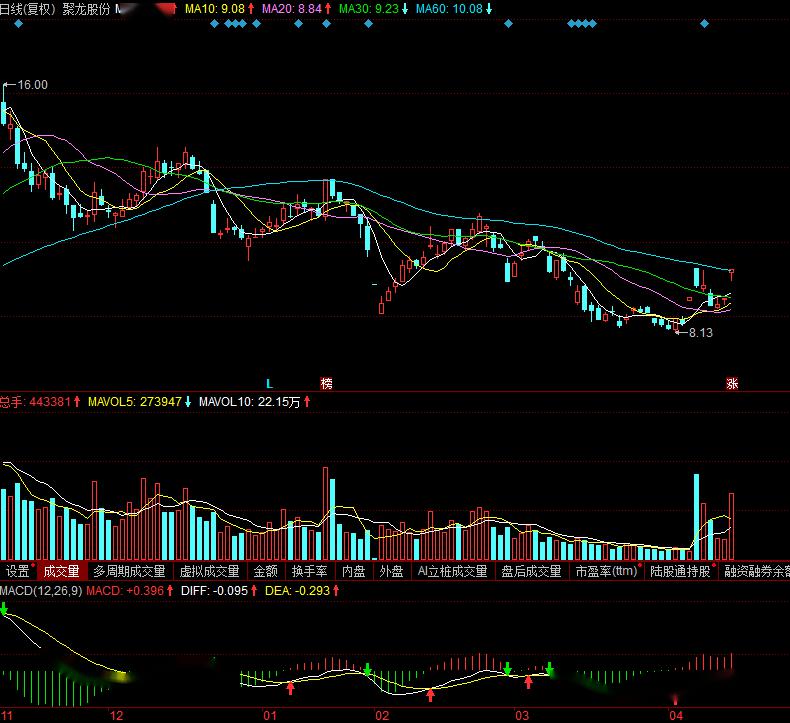Show the 金额 indicator tab

(266, 571)
